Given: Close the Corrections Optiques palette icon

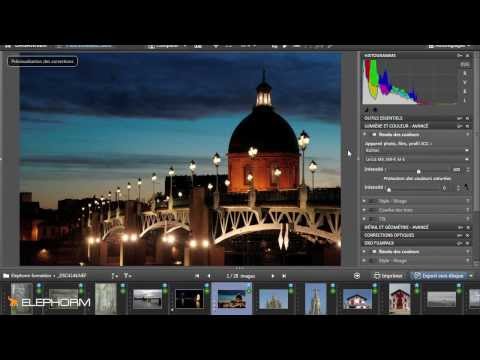Looking at the screenshot, I should (468, 235).
